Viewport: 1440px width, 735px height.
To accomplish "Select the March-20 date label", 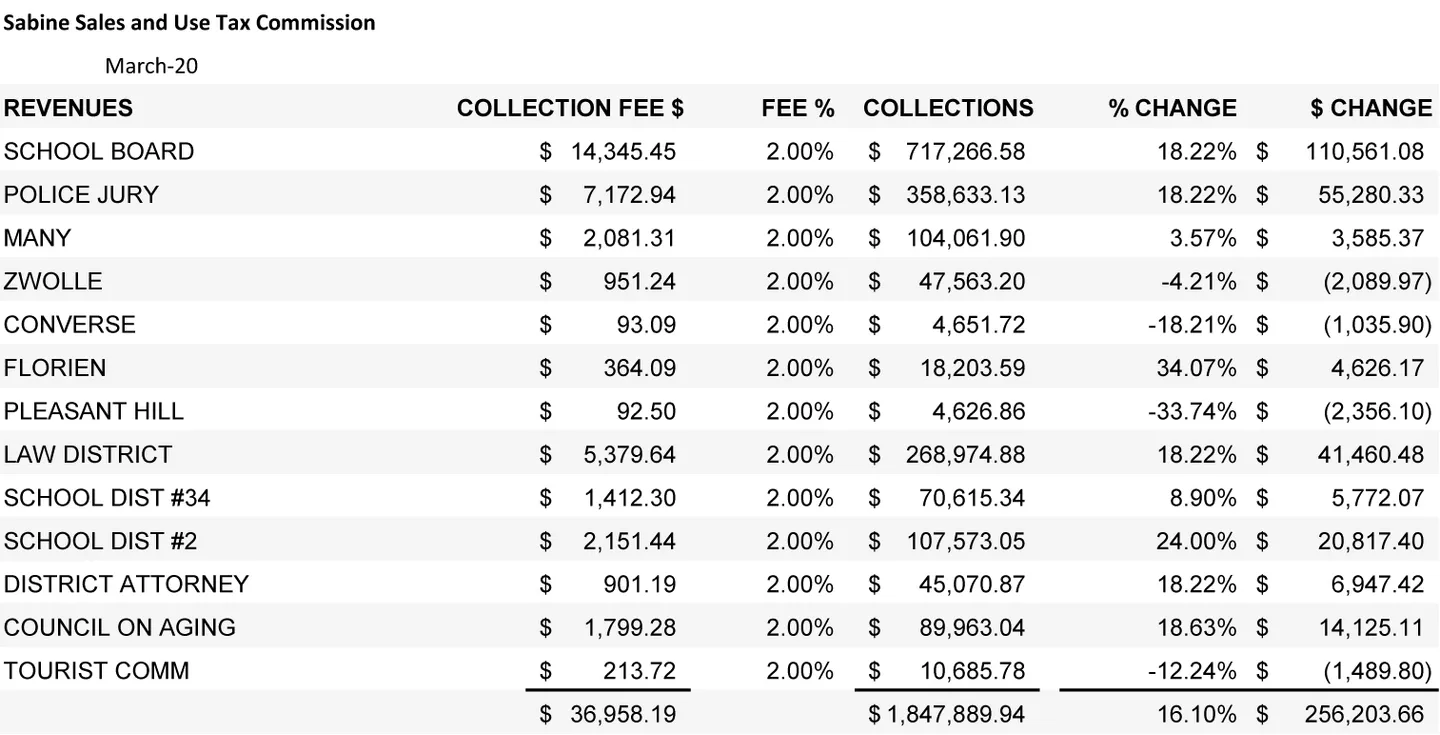I will click(x=152, y=67).
